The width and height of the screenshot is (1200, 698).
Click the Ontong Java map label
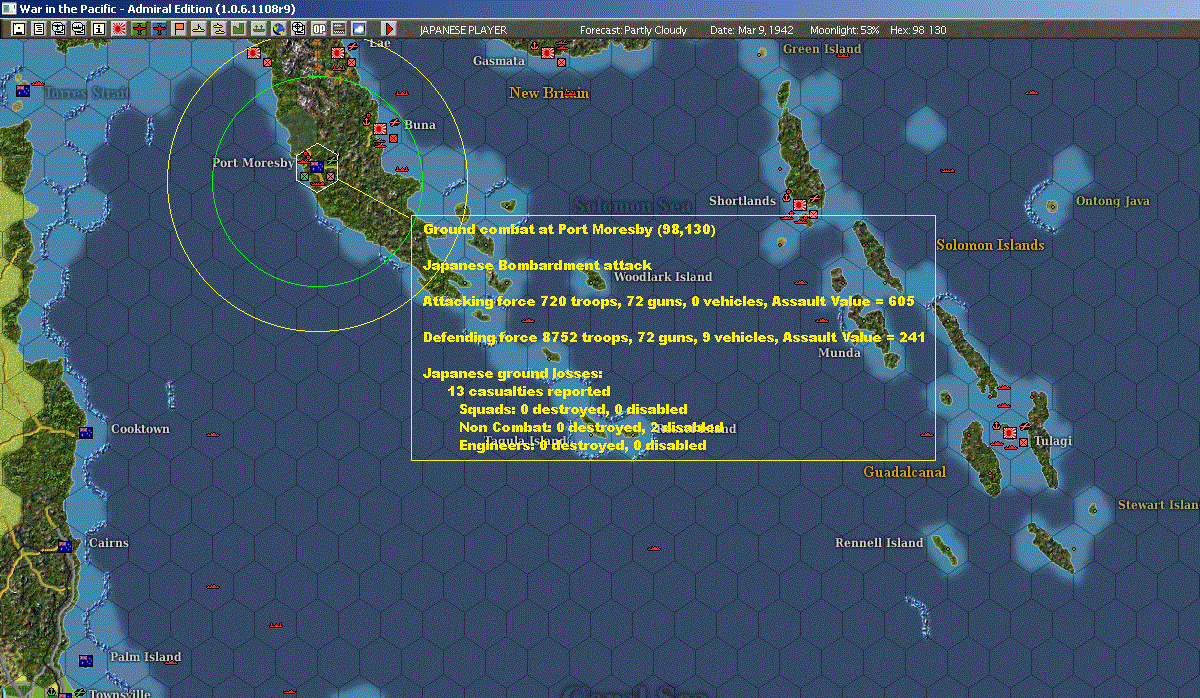tap(1113, 201)
